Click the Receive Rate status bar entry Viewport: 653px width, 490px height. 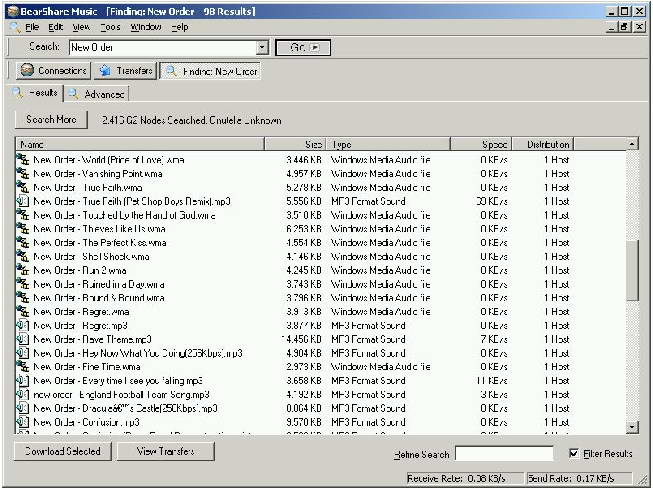click(465, 478)
